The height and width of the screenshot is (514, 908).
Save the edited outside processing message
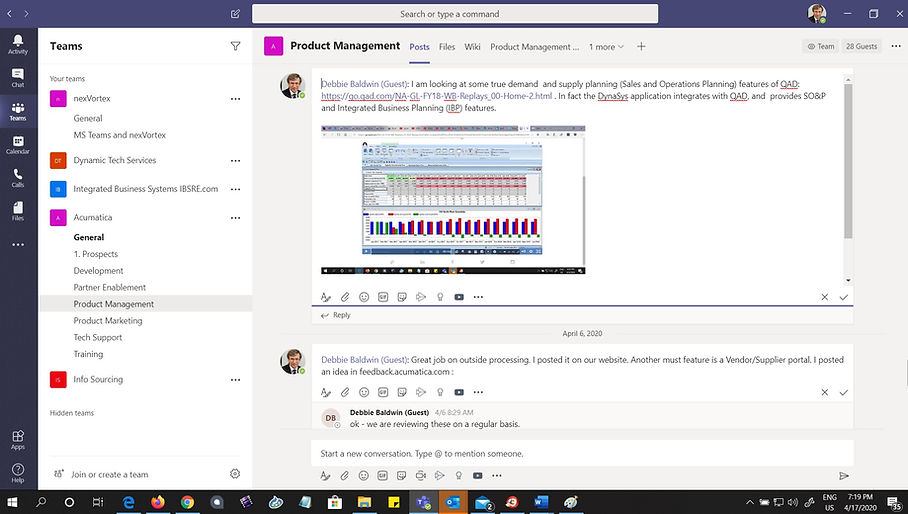844,392
